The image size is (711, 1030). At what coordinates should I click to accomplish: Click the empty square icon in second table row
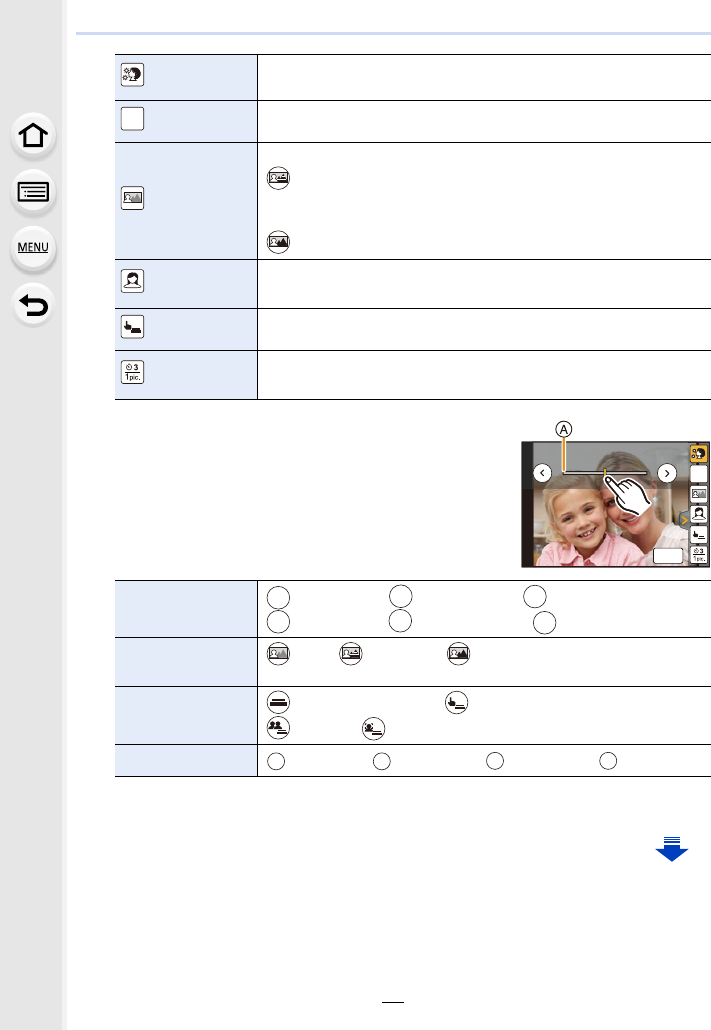pos(133,118)
